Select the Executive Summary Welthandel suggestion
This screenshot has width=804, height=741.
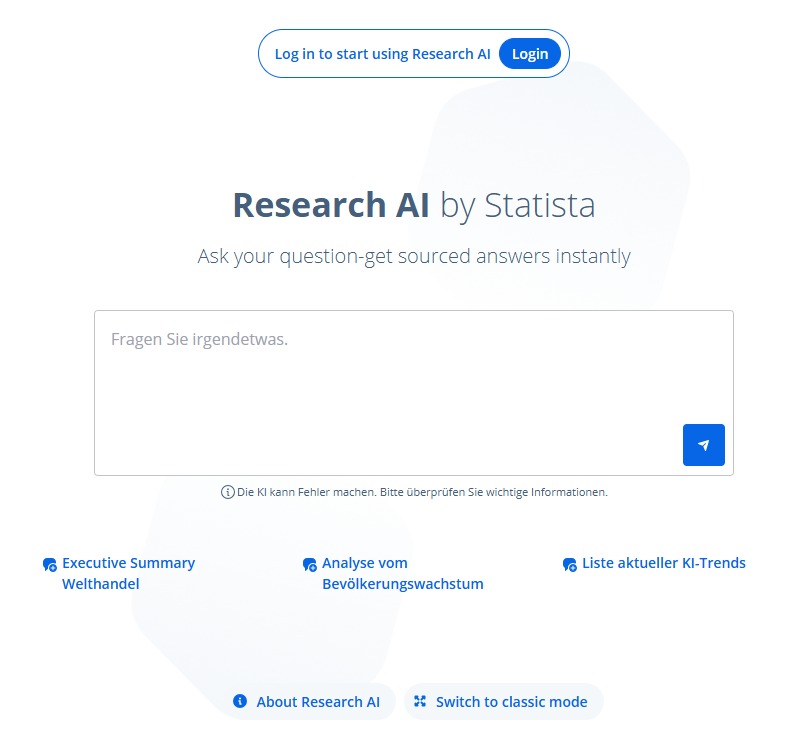point(128,573)
